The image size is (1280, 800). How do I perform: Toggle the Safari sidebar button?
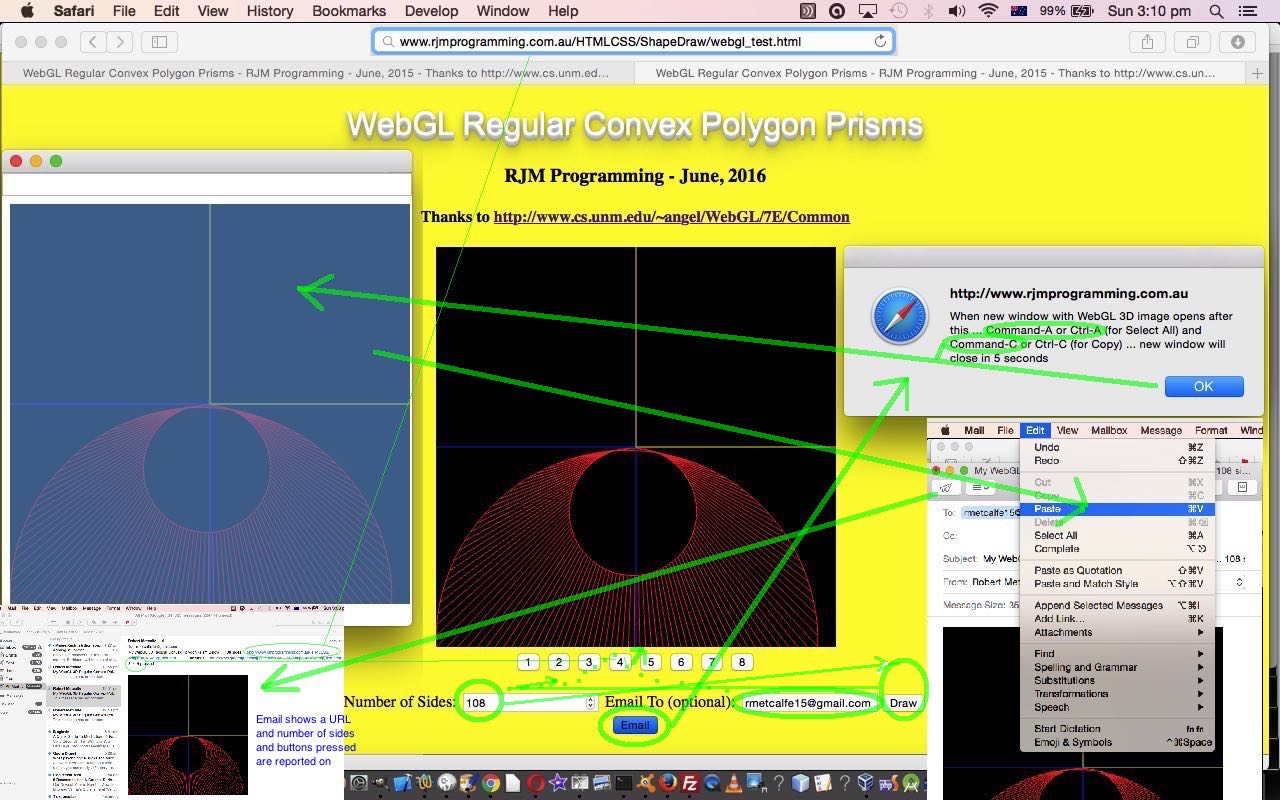tap(159, 42)
